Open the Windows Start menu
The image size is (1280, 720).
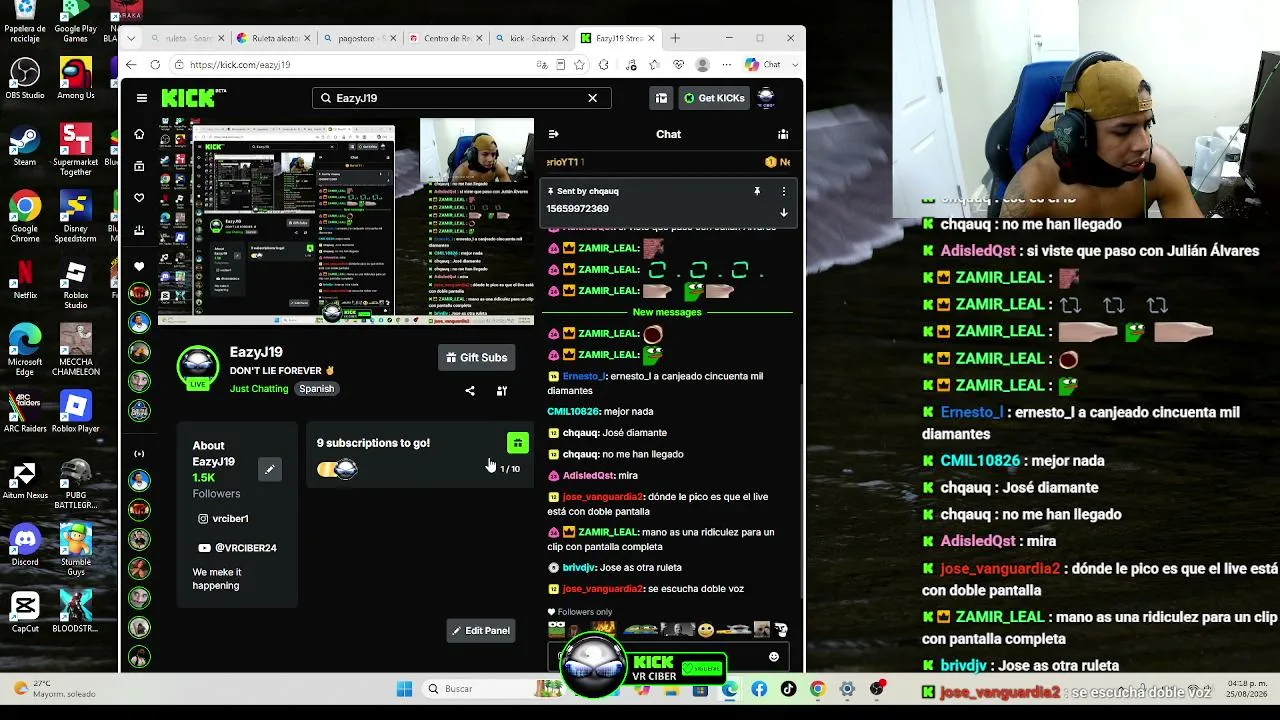point(404,689)
